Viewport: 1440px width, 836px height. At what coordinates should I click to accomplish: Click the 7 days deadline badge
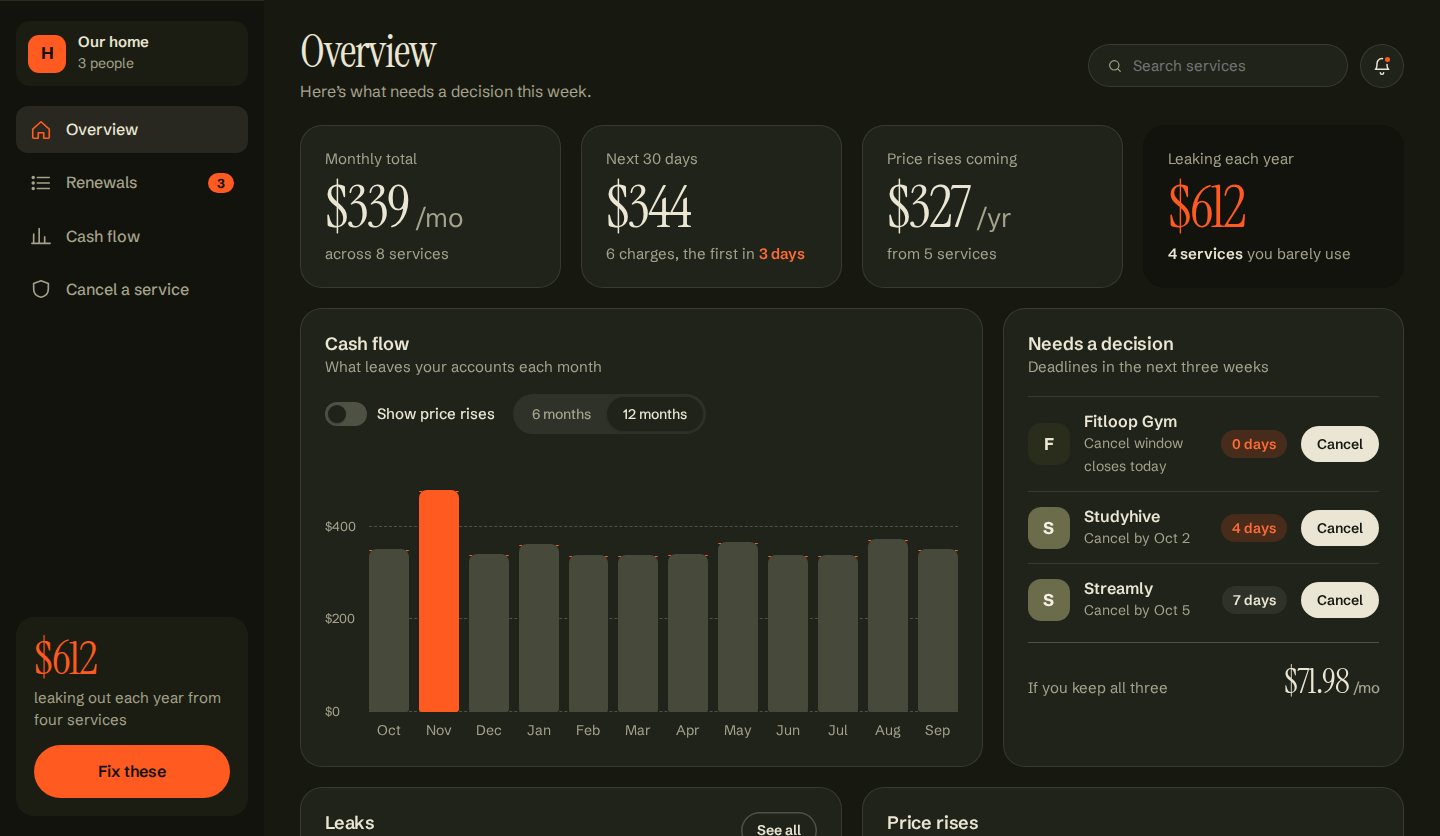point(1254,600)
